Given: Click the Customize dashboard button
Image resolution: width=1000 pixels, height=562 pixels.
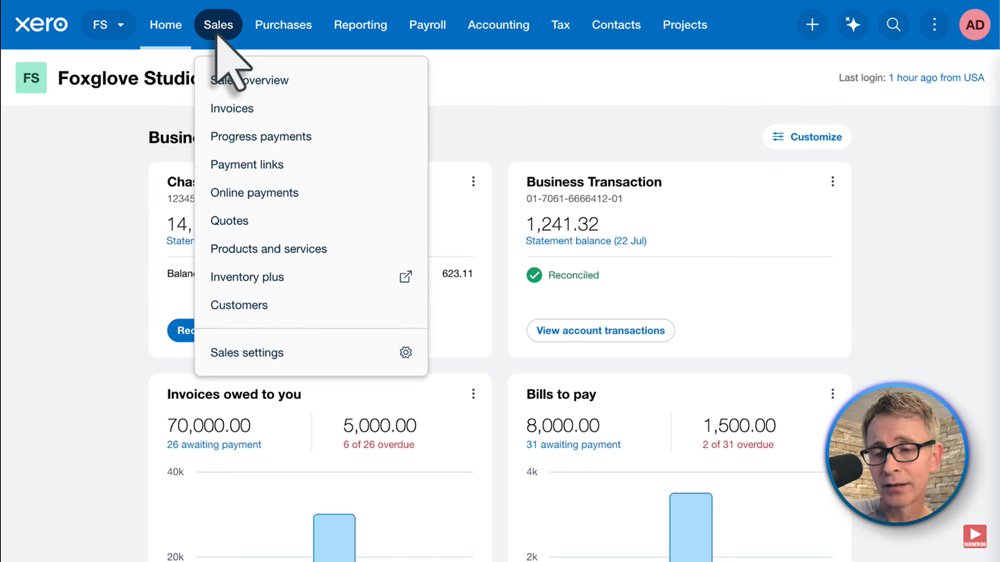Looking at the screenshot, I should pos(806,137).
